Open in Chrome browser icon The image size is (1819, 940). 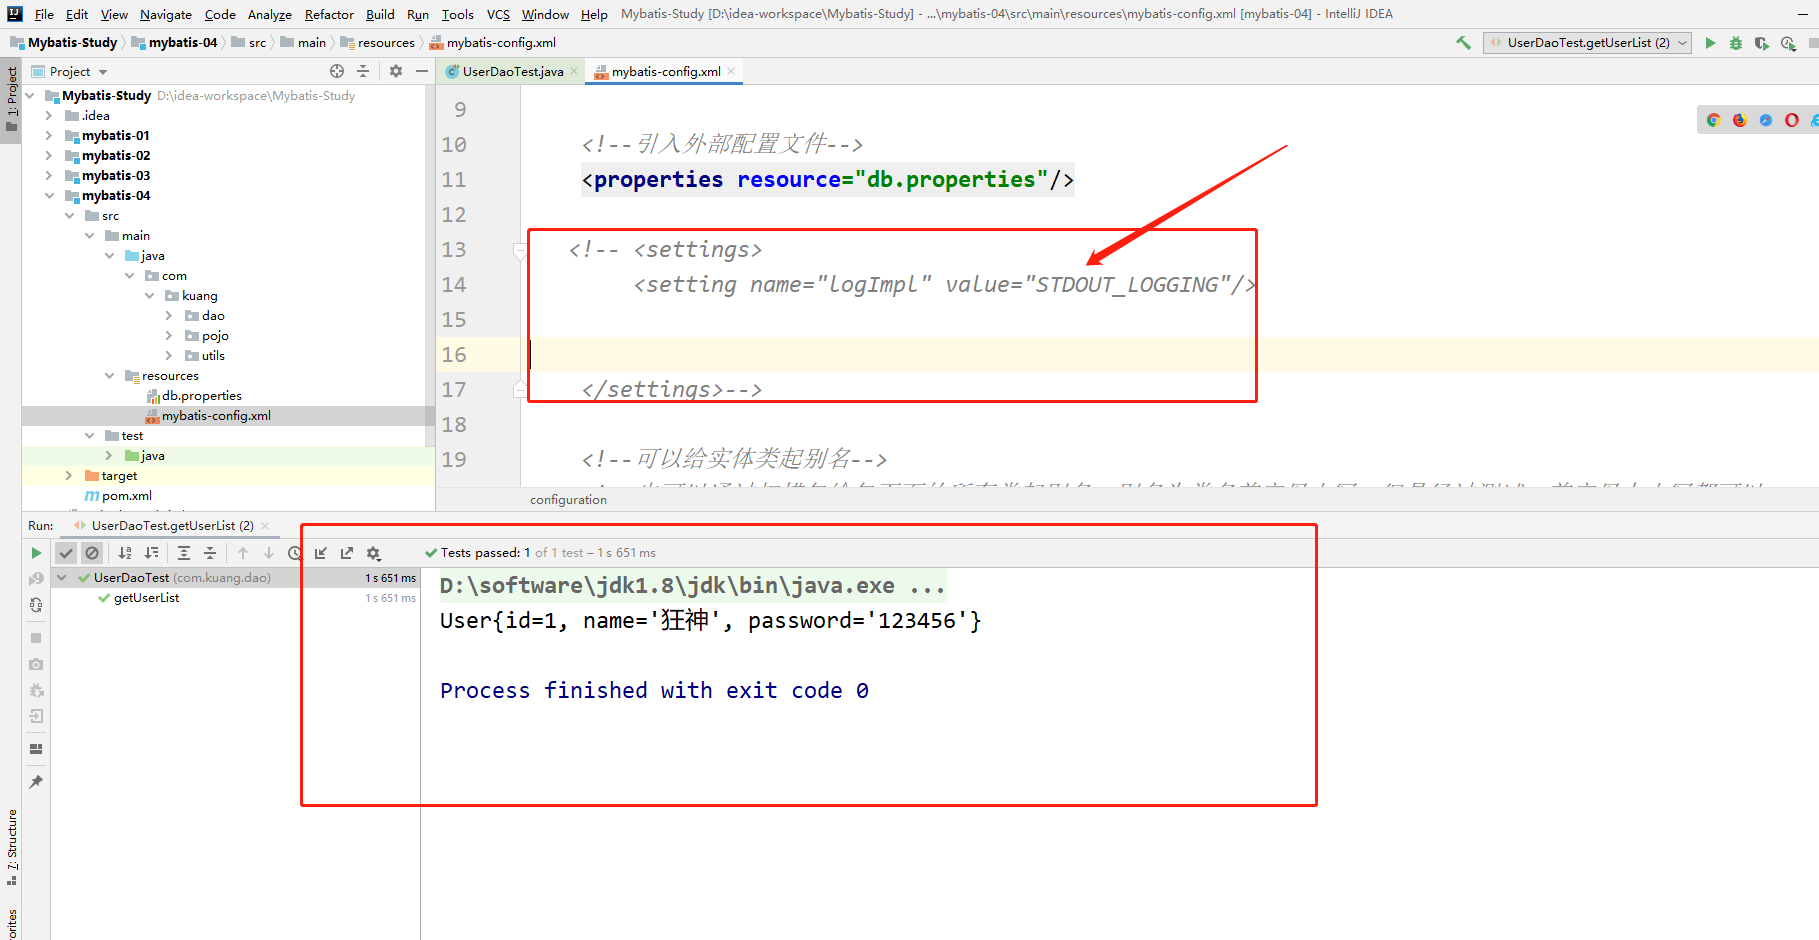pyautogui.click(x=1713, y=120)
